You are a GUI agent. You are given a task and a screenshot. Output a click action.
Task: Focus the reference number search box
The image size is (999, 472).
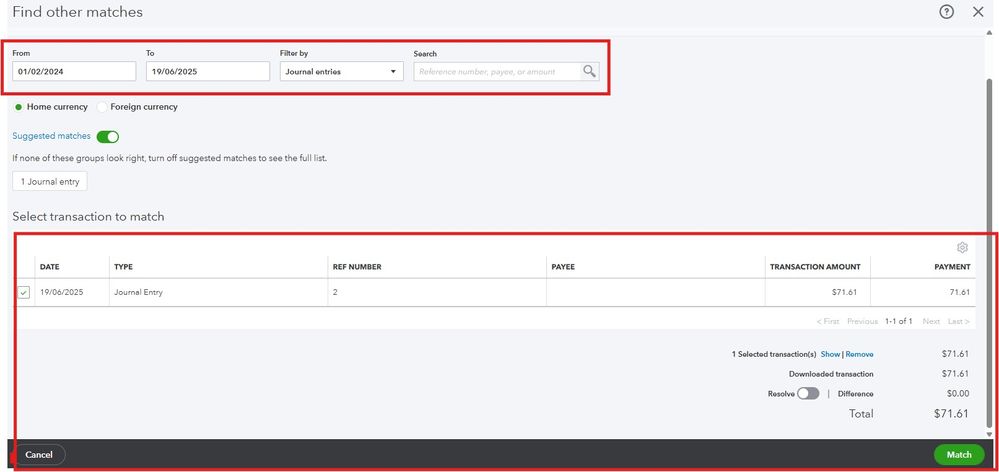point(498,71)
